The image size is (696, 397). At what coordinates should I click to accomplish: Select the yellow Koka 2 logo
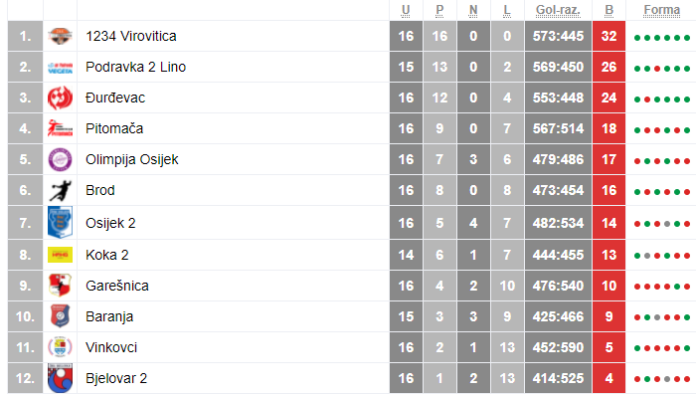coord(60,255)
